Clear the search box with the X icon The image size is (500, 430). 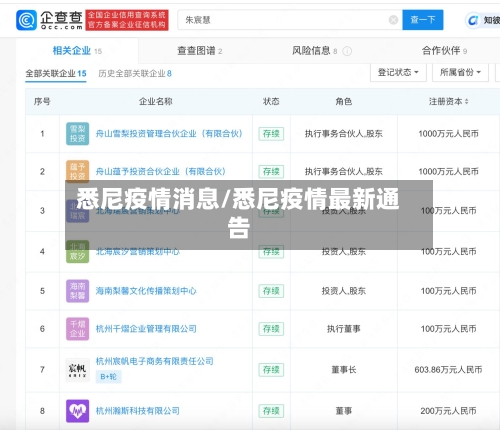click(393, 20)
